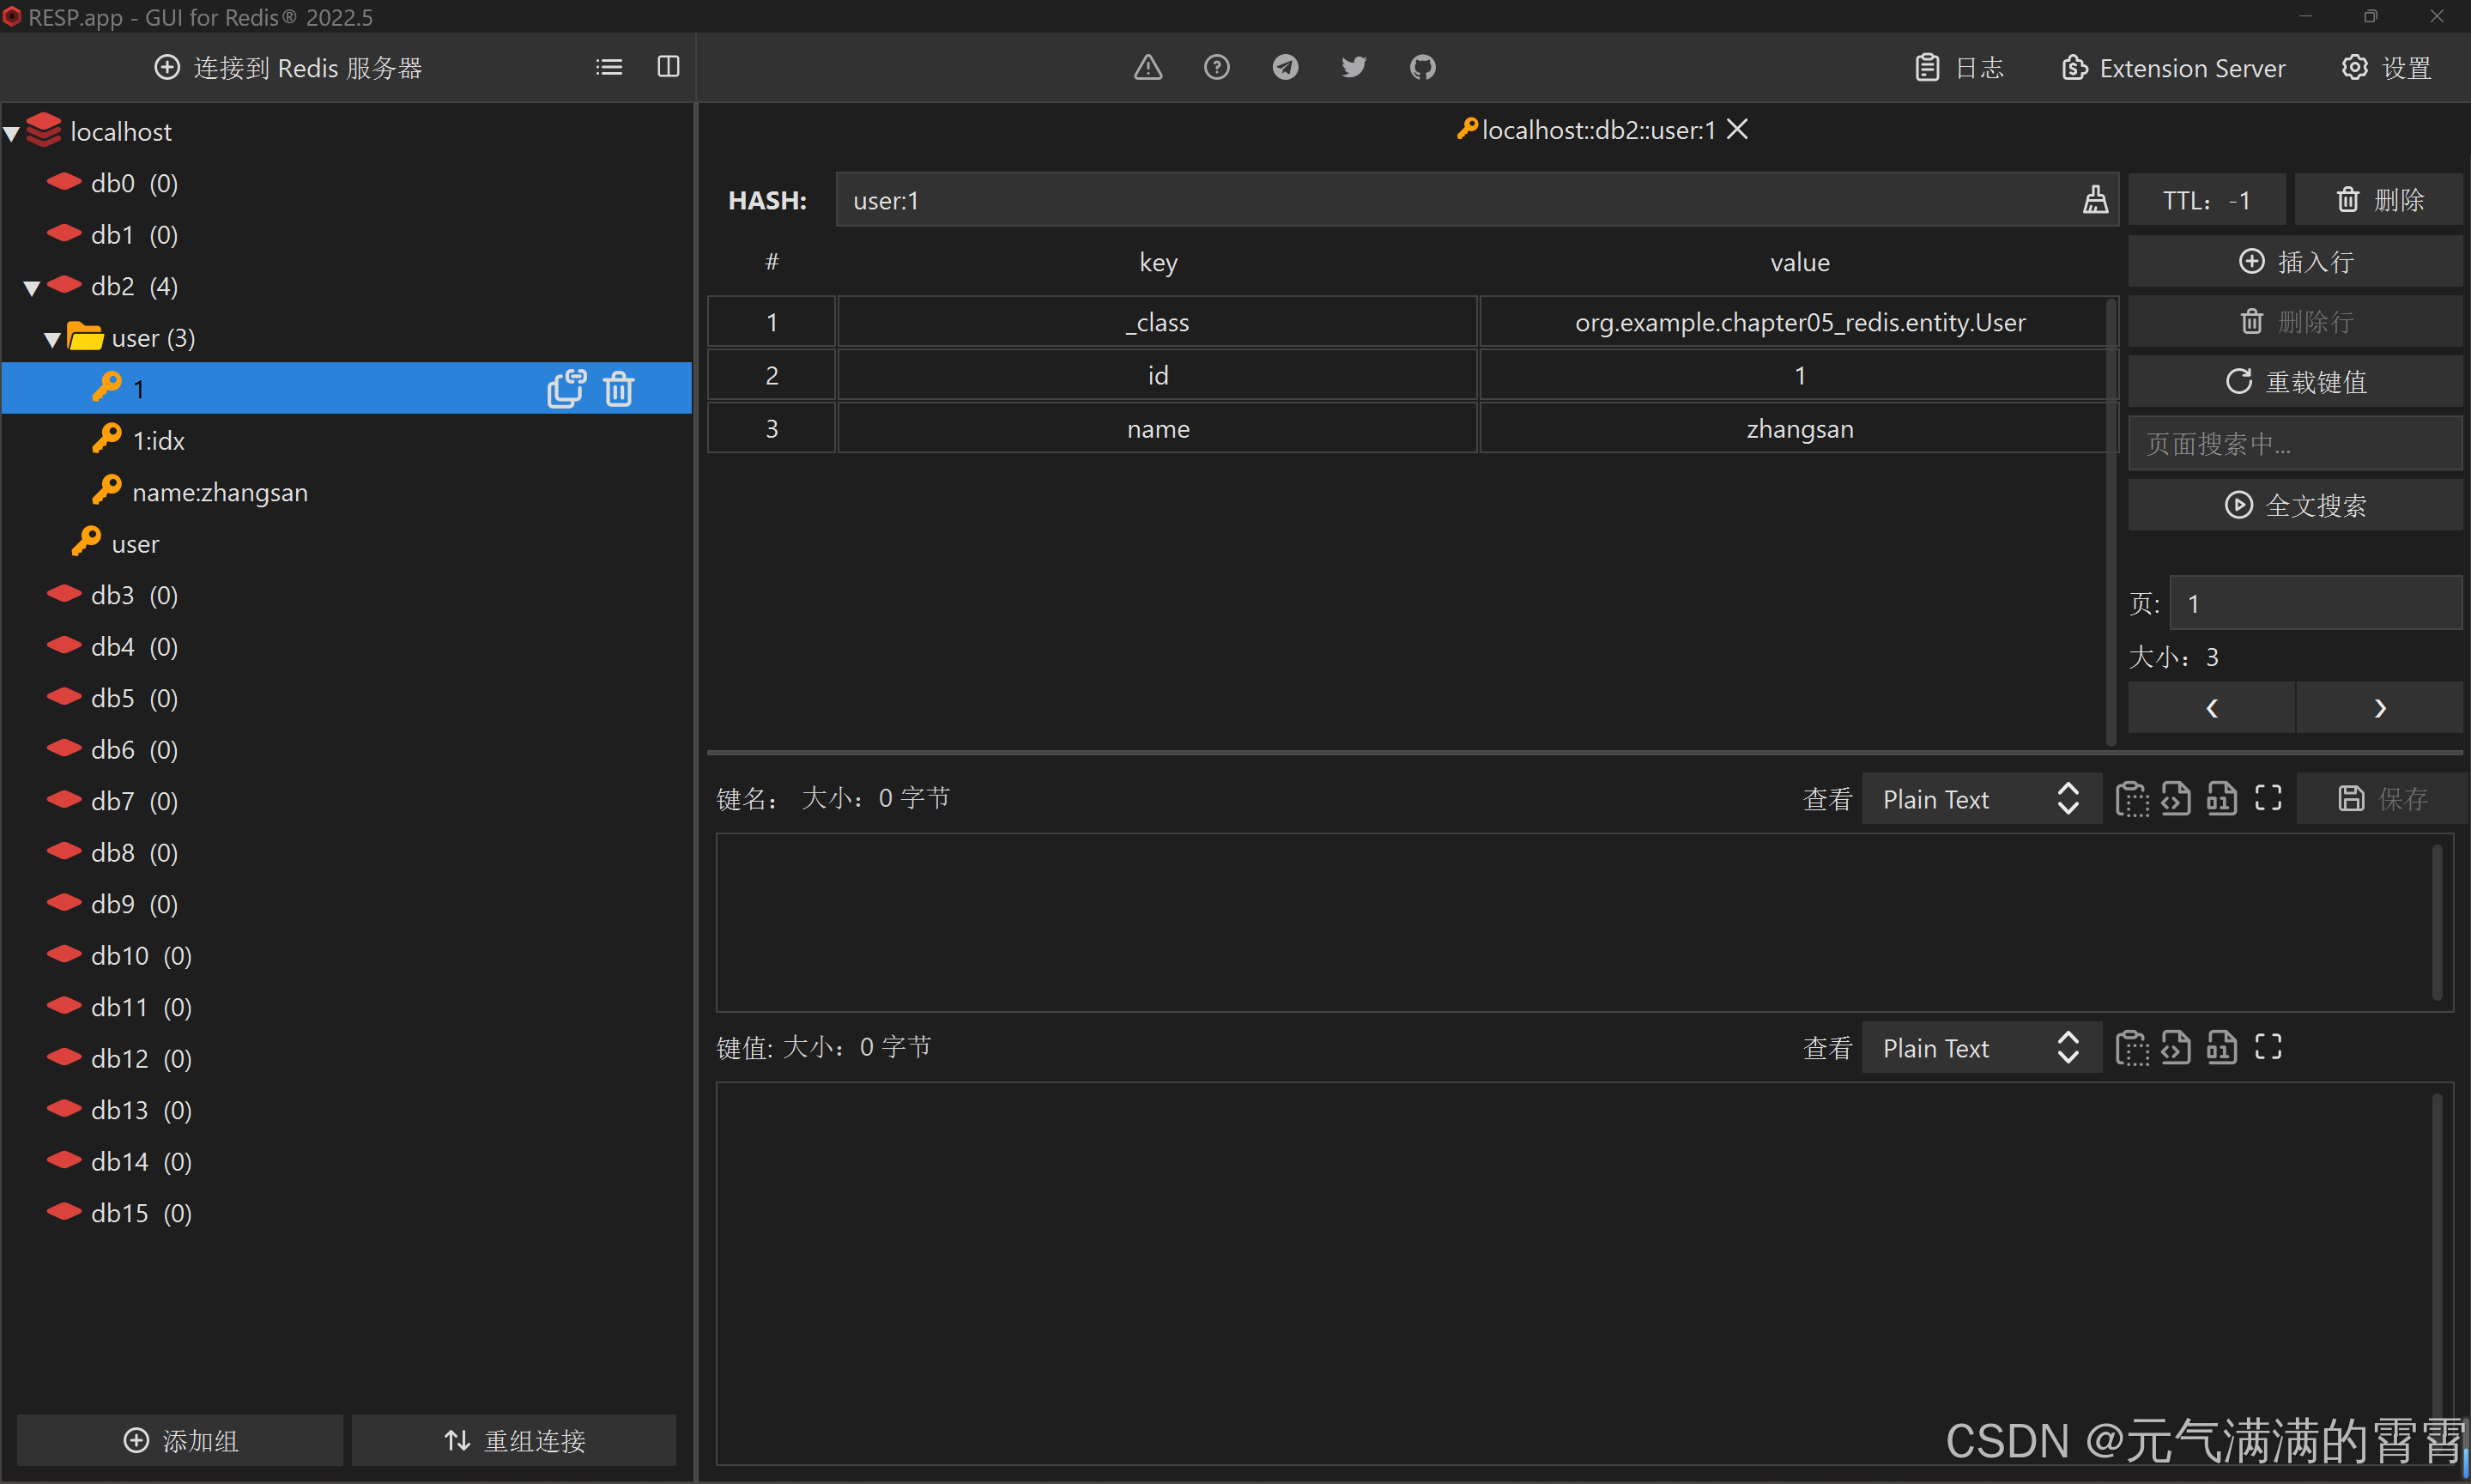The height and width of the screenshot is (1484, 2471).
Task: Collapse the db2 database tree node
Action: click(x=31, y=288)
